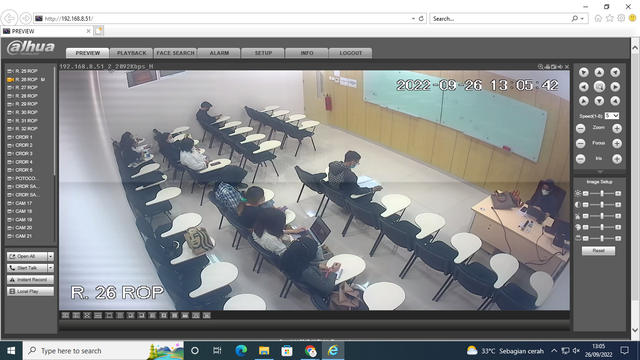Click fullscreen icon in bottom layout bar
The image size is (640, 360).
[87, 316]
